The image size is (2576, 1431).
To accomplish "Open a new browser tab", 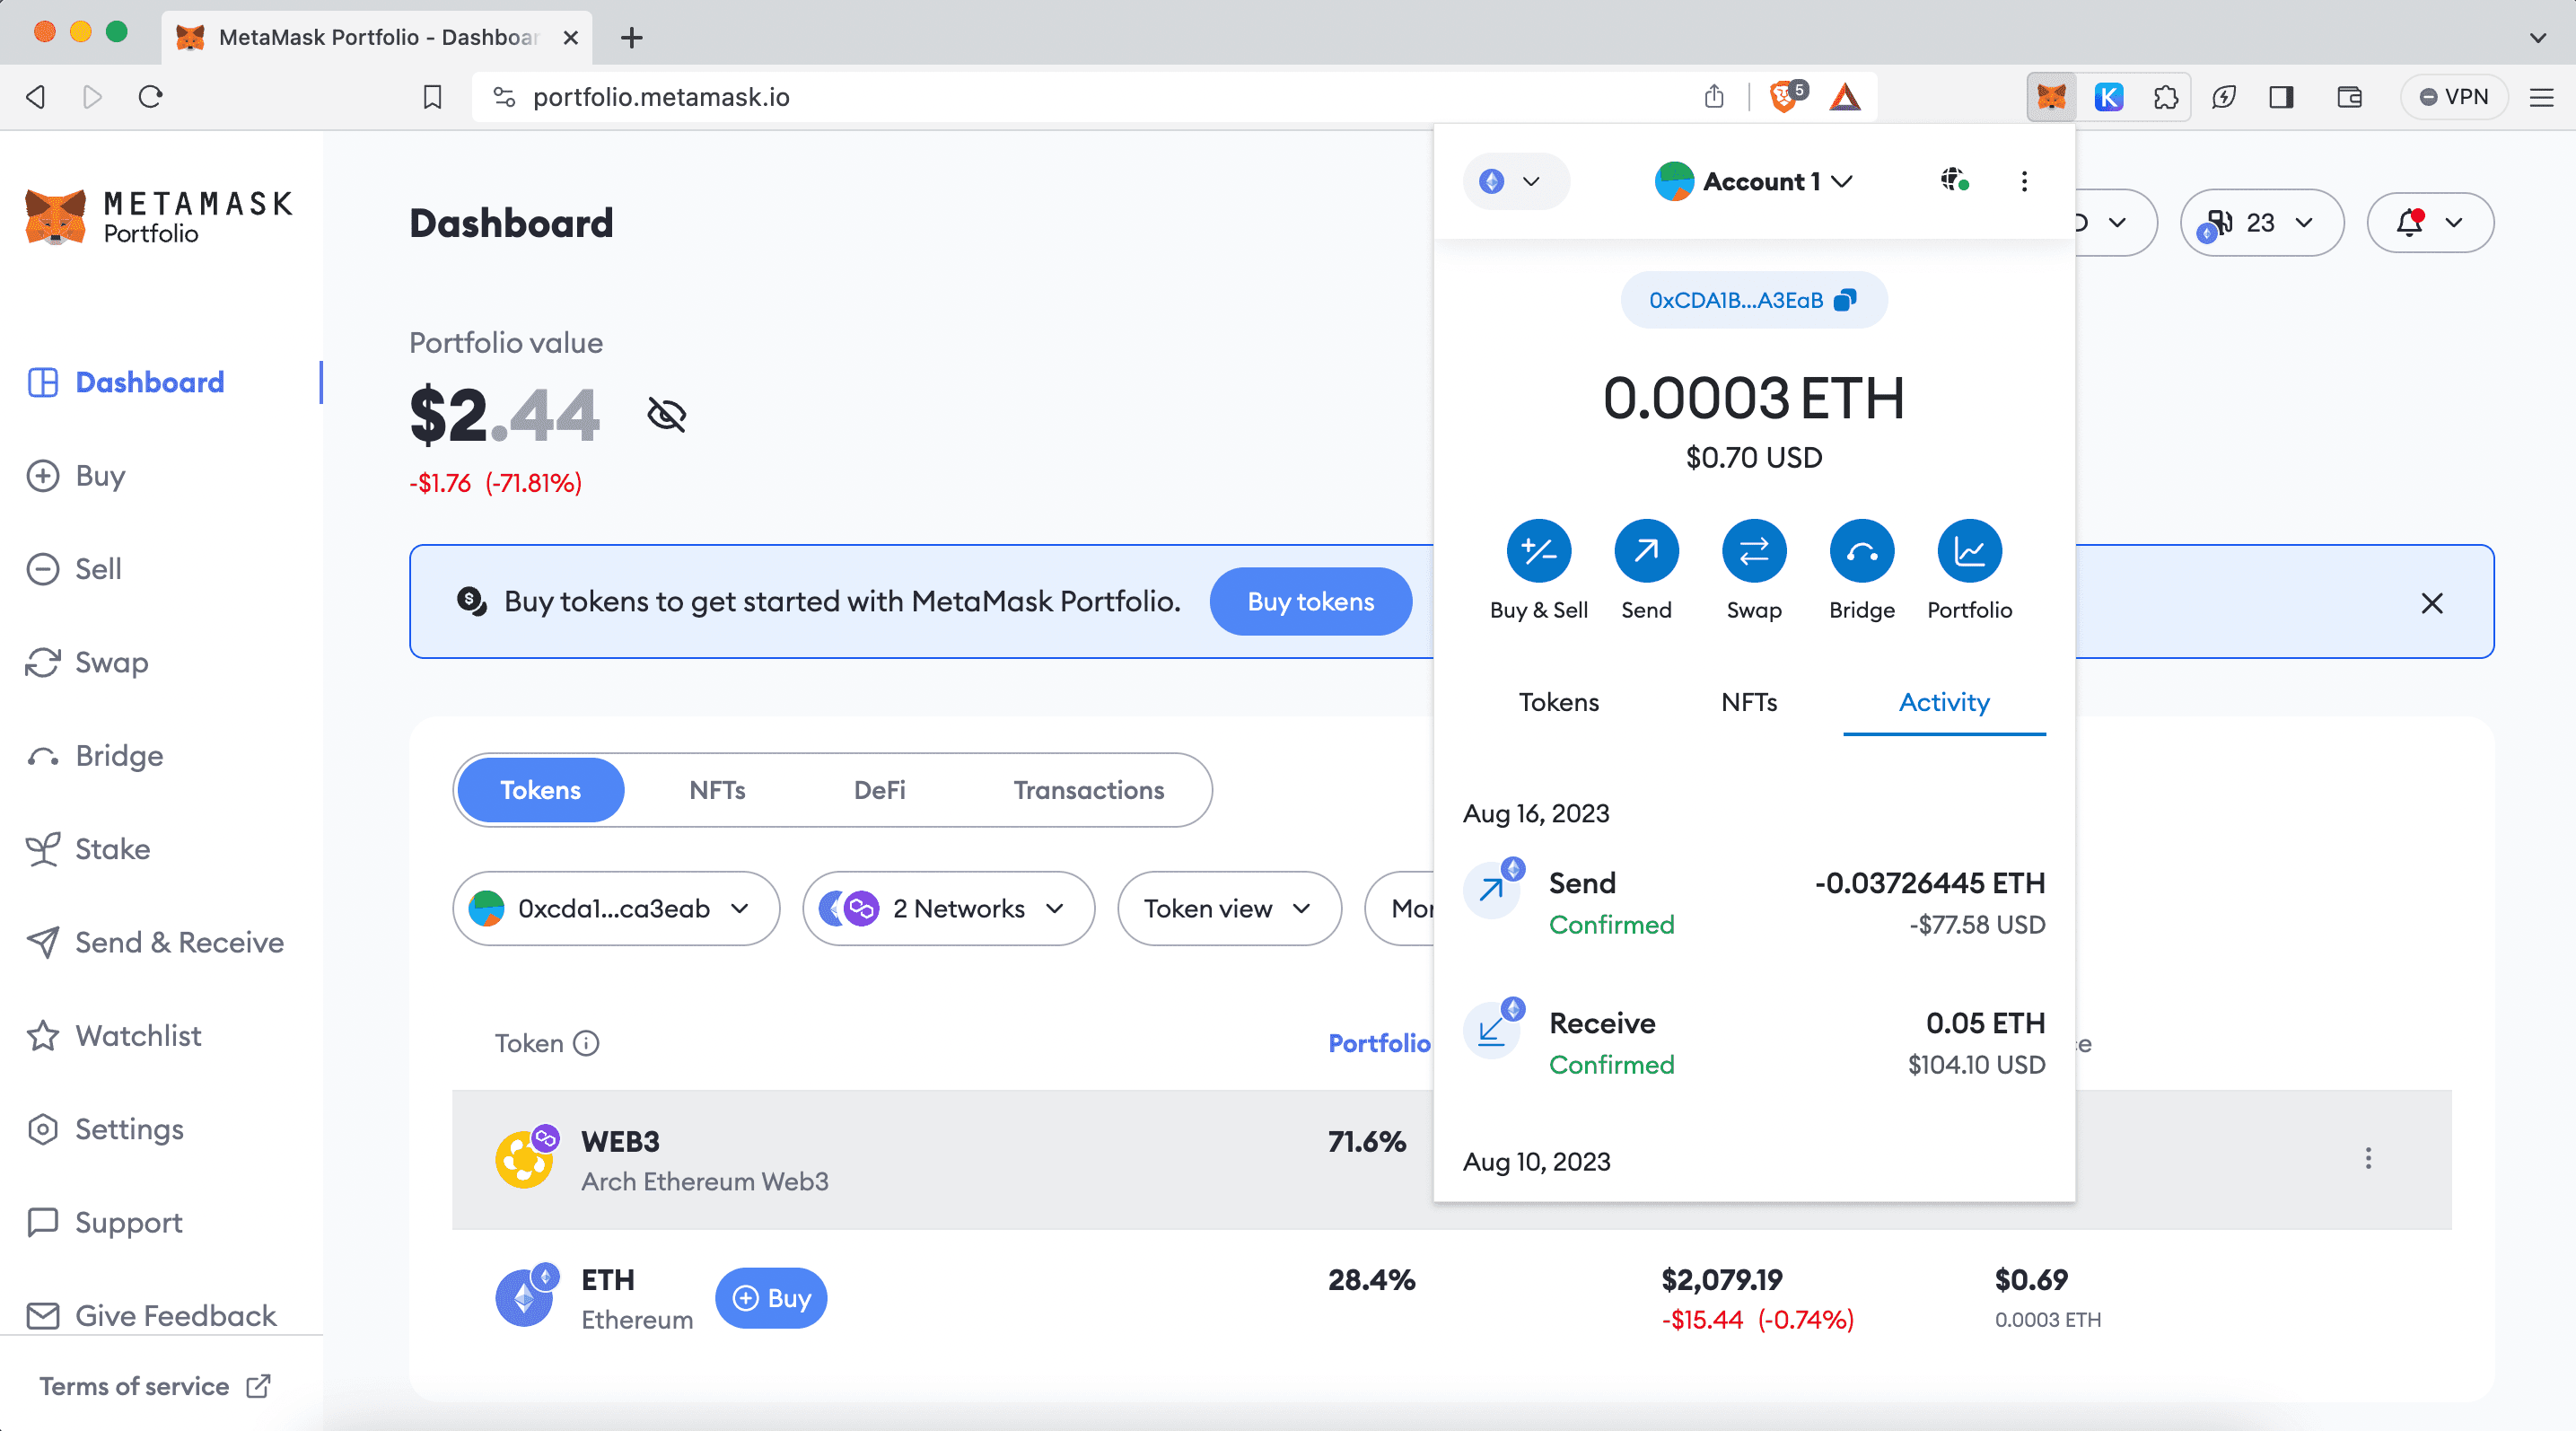I will [x=631, y=38].
